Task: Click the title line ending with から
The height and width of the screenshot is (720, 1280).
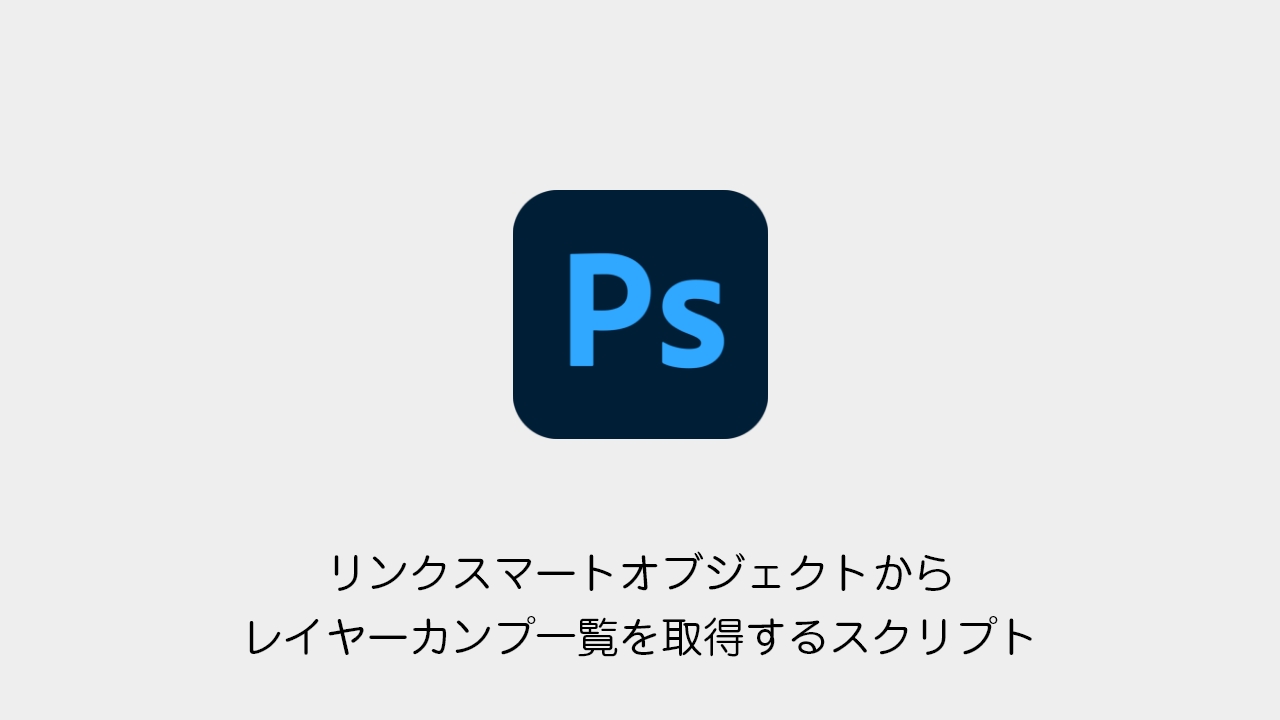Action: tap(640, 574)
